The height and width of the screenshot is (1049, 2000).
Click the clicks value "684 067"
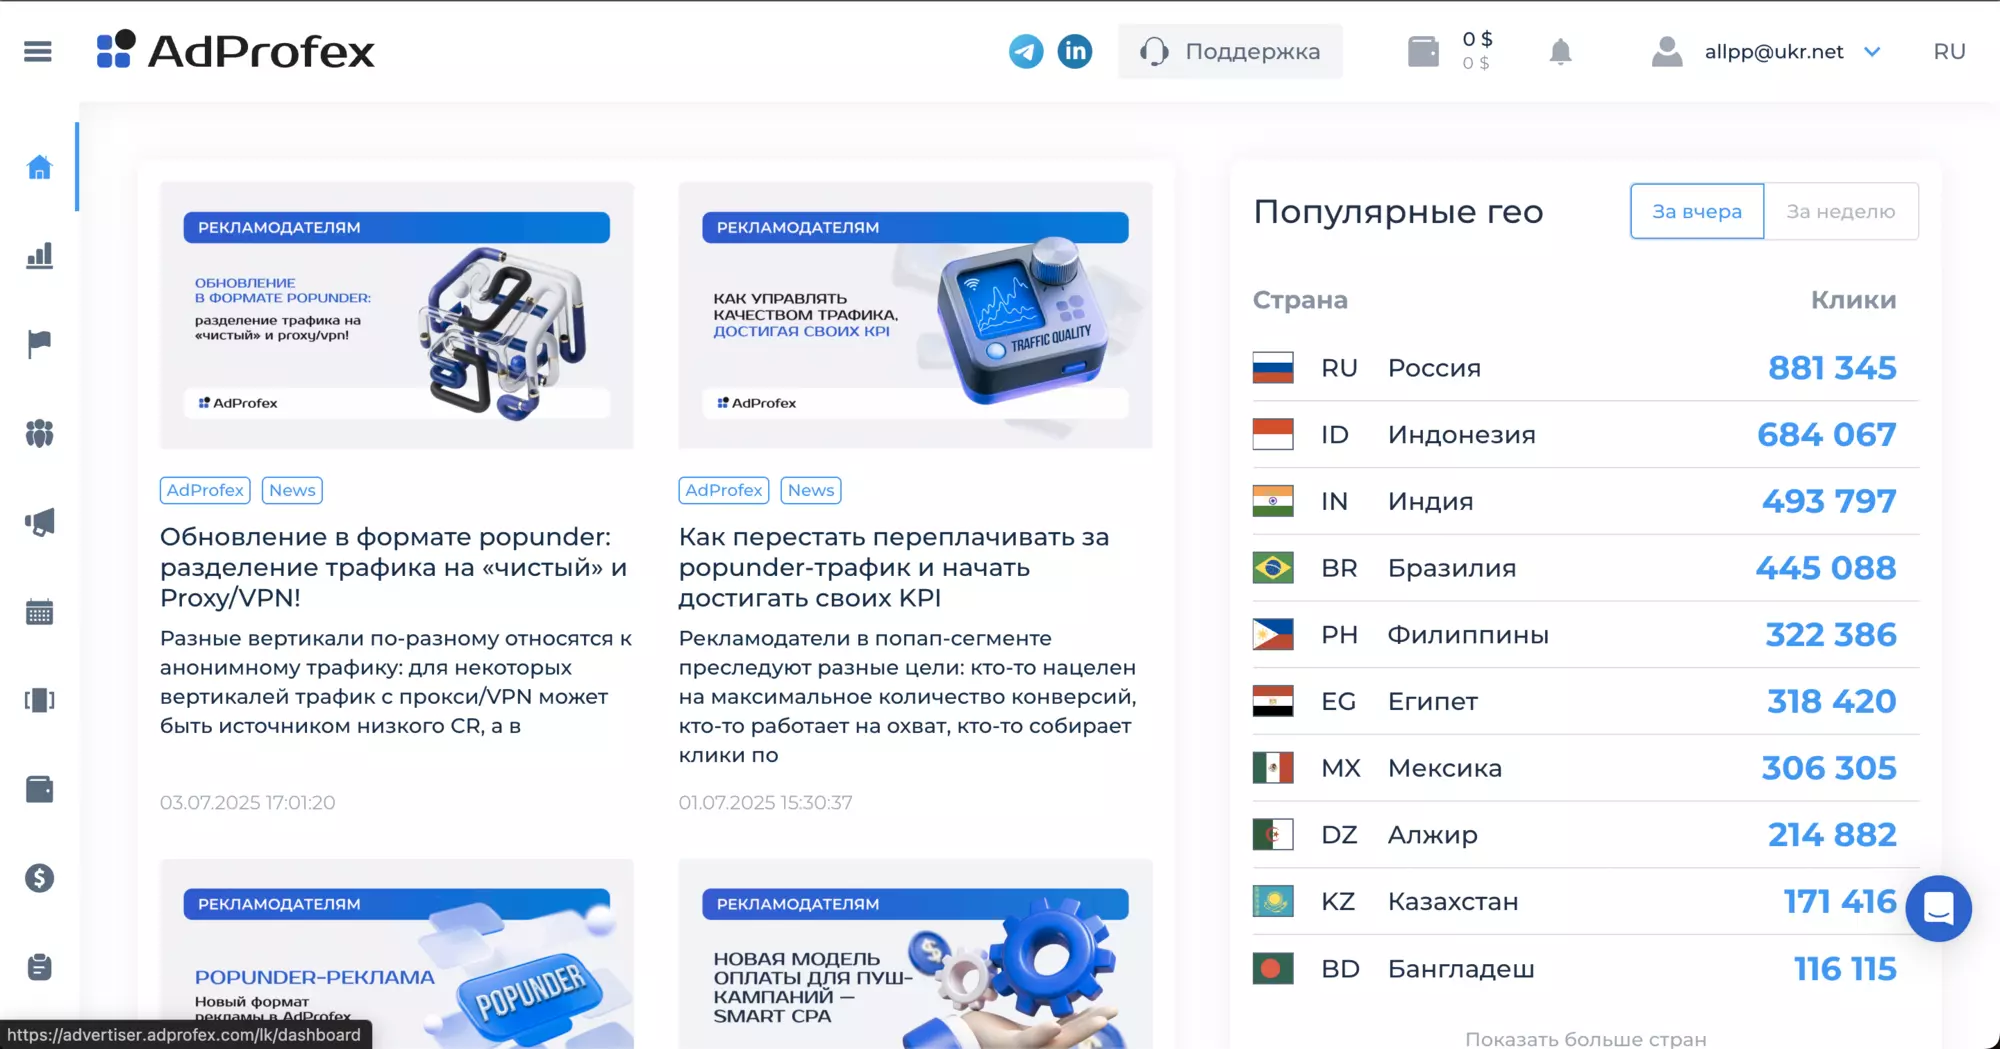click(1826, 435)
